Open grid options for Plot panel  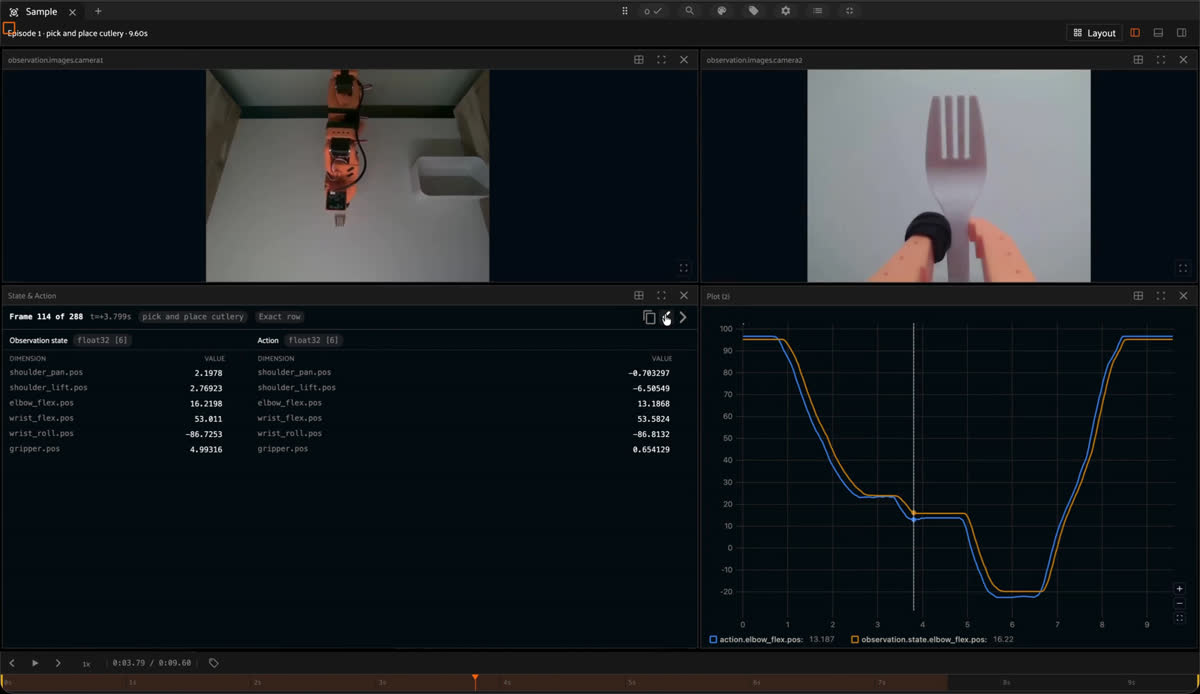(x=1138, y=296)
